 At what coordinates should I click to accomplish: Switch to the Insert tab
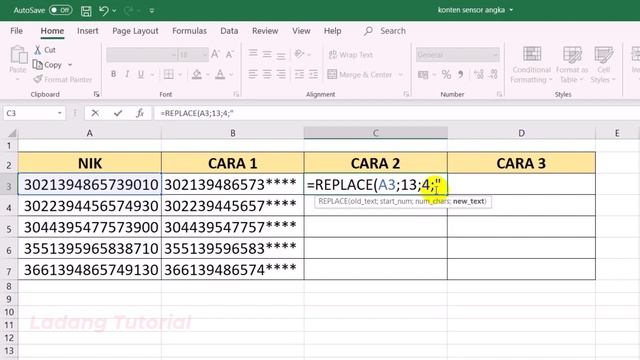88,31
